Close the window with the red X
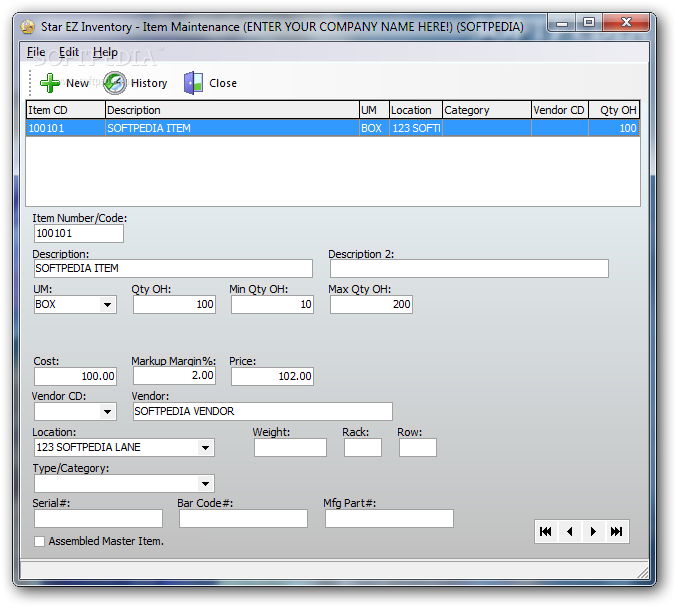677x607 pixels. point(626,23)
